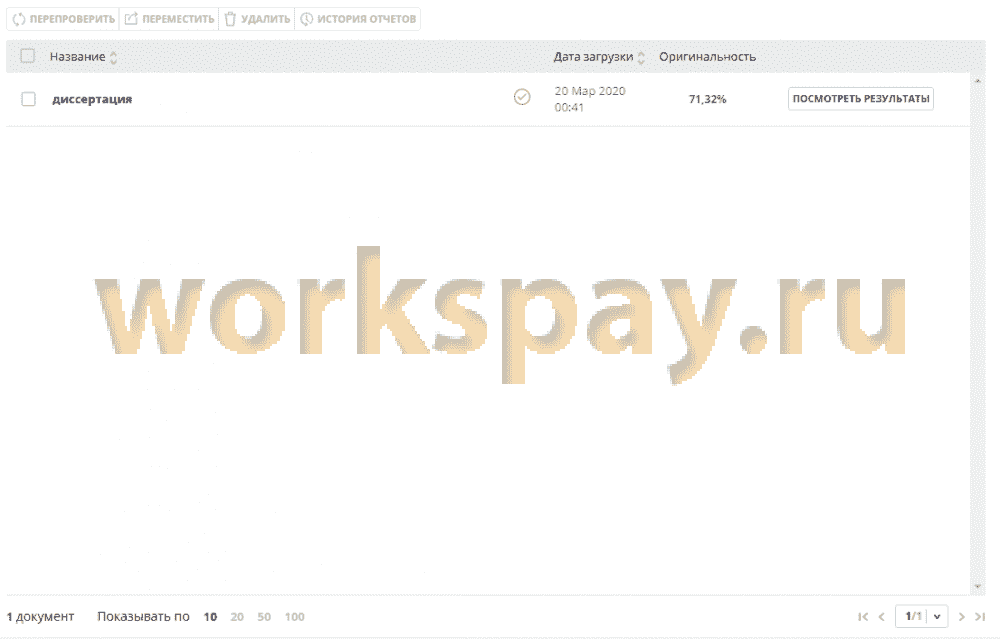Toggle the select-all checkbox in header
1000x639 pixels.
27,56
